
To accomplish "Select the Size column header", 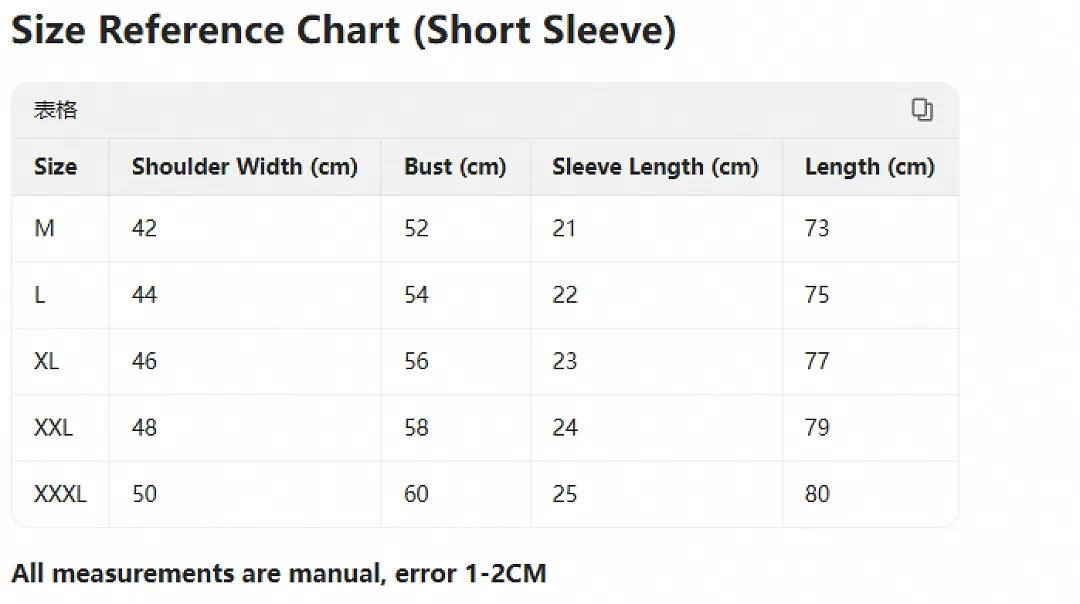I will point(56,167).
